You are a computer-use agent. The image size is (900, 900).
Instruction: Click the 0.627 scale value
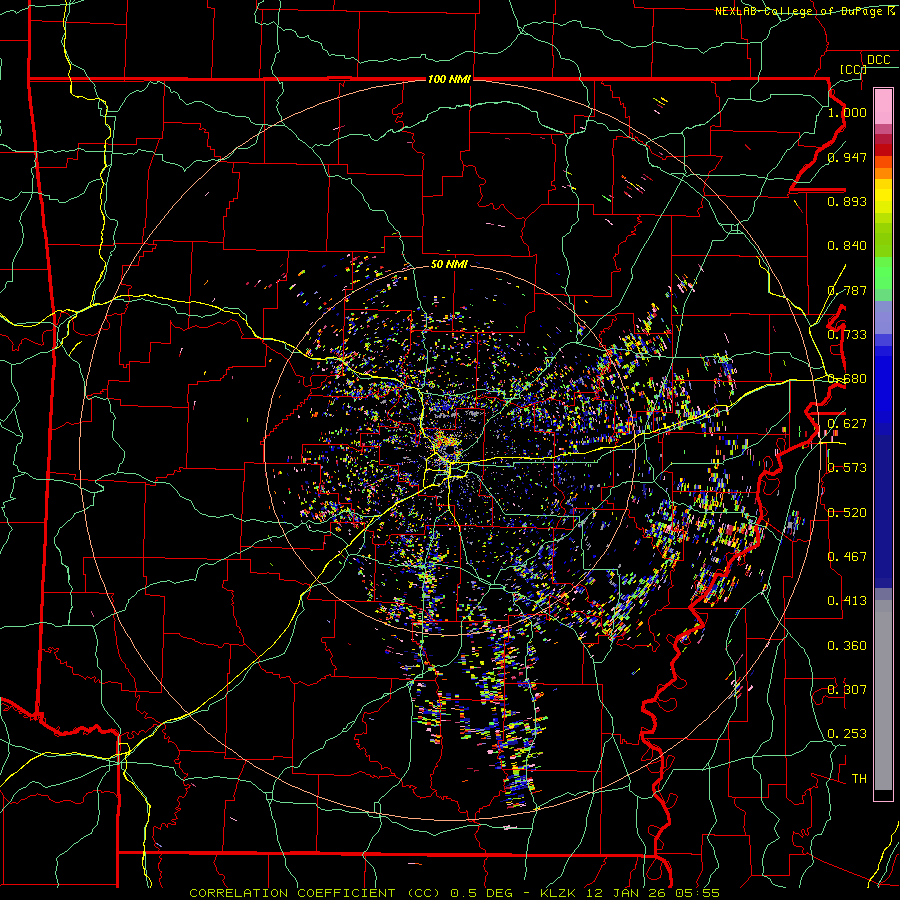click(x=847, y=424)
